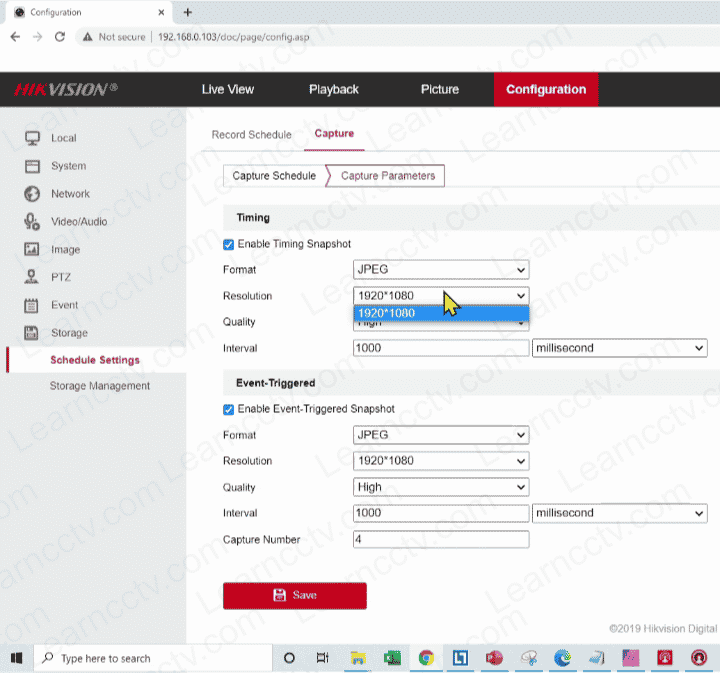
Task: Click the Capture Number input field
Action: 441,540
